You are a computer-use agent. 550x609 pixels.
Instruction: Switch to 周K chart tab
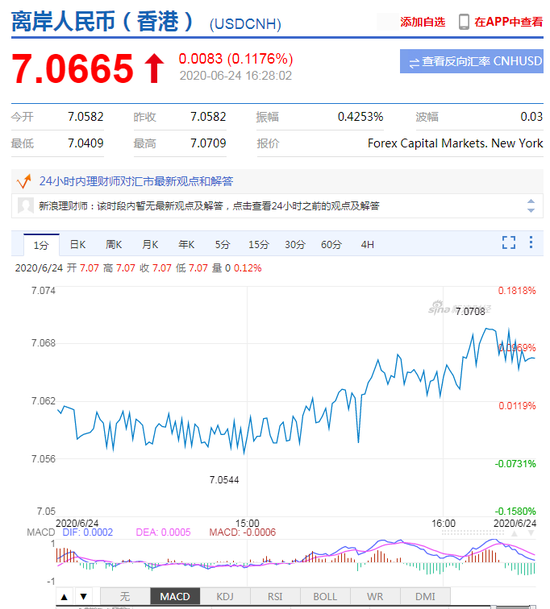pyautogui.click(x=114, y=245)
